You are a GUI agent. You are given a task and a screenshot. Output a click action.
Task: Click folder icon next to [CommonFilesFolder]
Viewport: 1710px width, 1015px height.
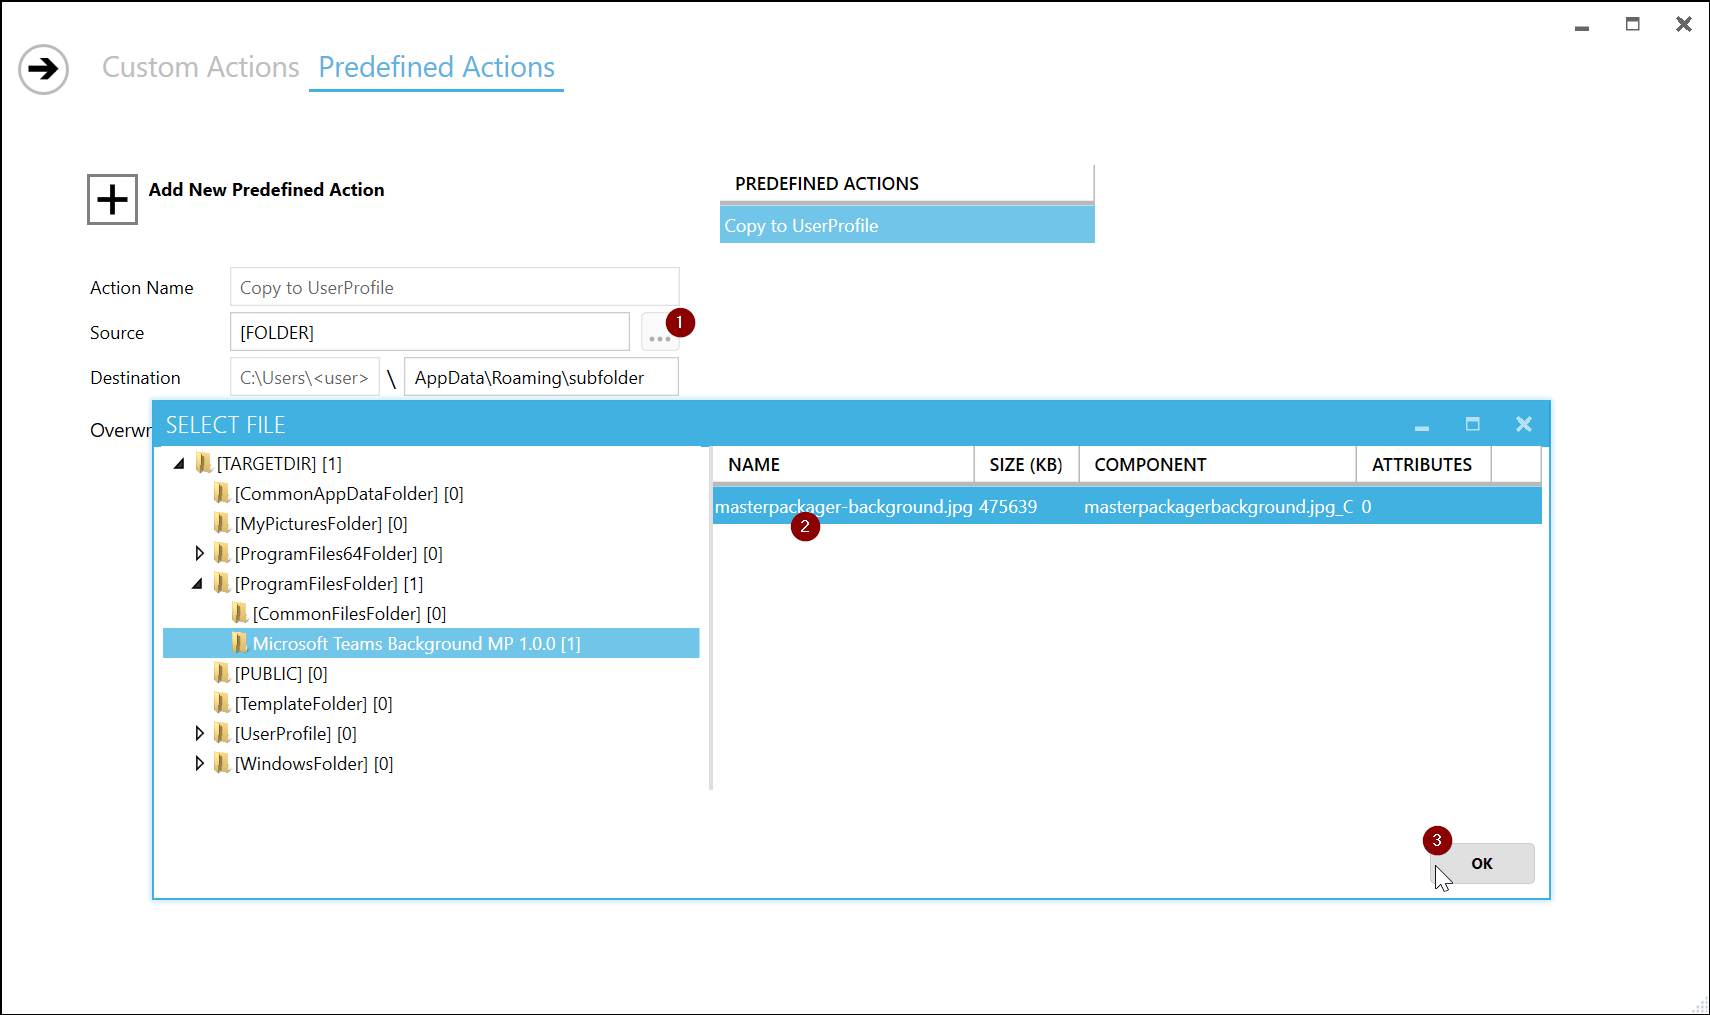click(x=240, y=613)
